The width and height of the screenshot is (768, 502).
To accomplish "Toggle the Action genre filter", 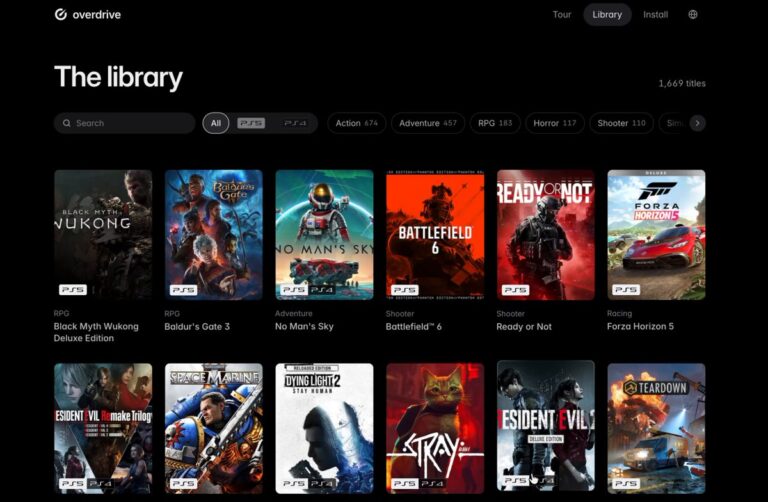I will click(x=357, y=123).
